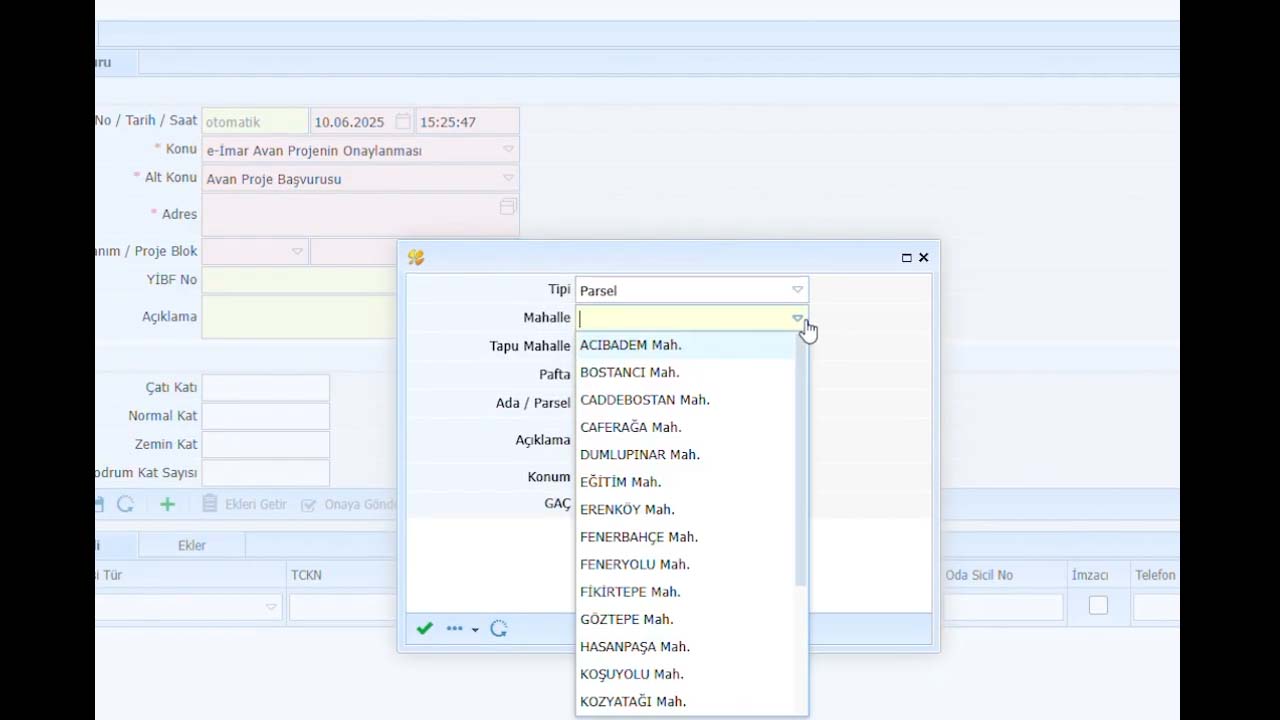Viewport: 1280px width, 720px height.
Task: Click the Adres field picker icon
Action: 508,207
